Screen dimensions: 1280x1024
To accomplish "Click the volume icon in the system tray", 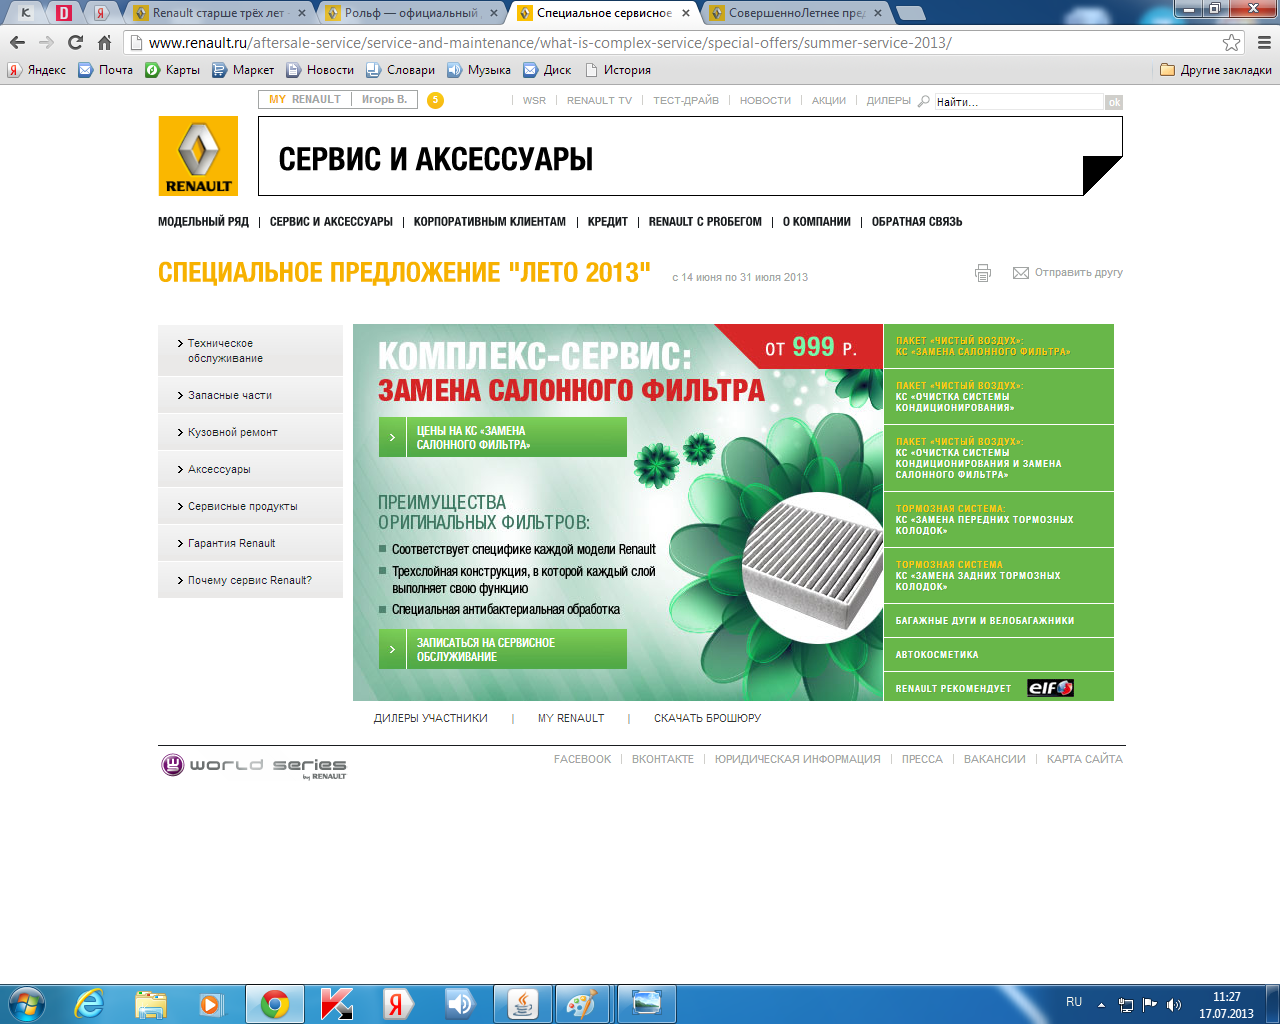I will tap(1174, 1004).
